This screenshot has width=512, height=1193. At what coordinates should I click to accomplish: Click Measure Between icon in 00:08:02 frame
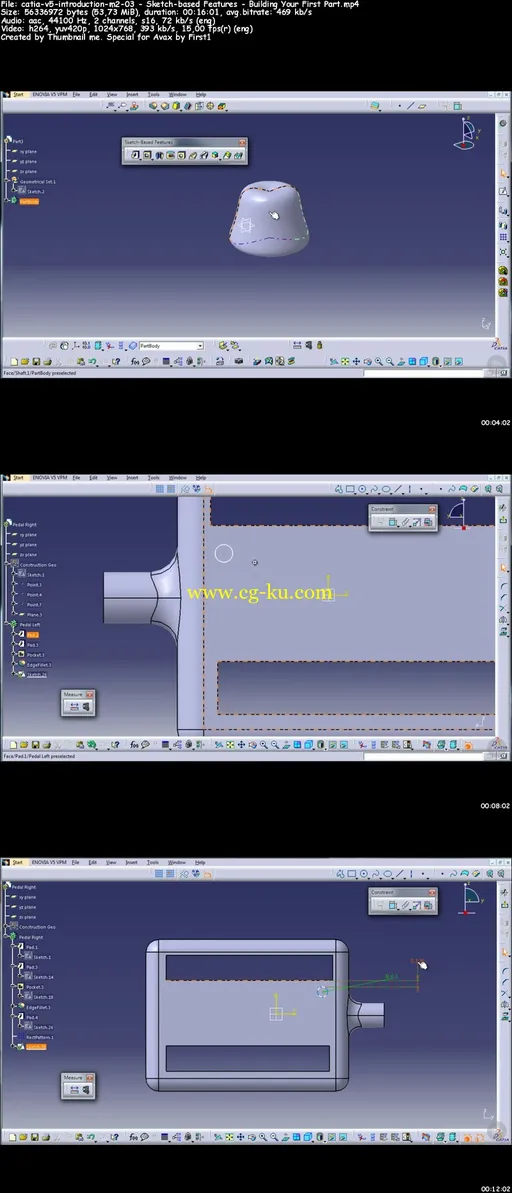[75, 707]
